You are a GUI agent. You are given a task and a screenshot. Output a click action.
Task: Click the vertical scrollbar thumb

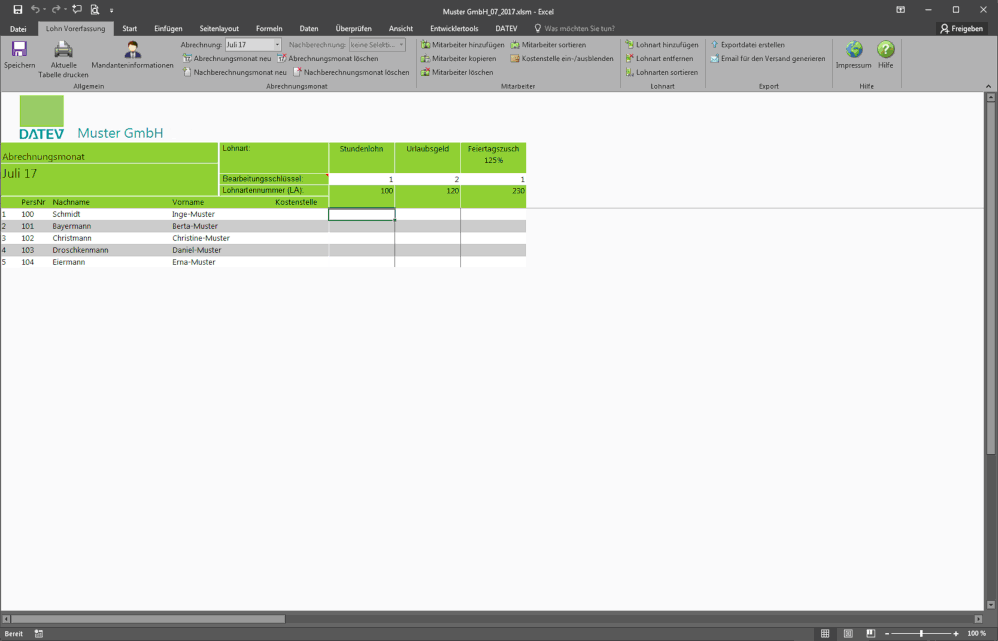point(990,278)
